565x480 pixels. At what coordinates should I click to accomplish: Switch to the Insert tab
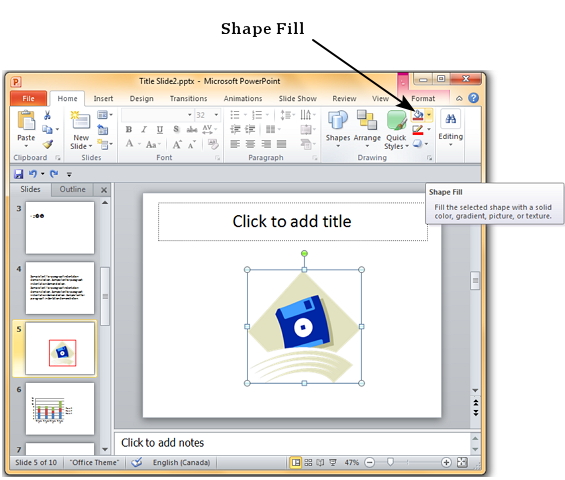pos(103,98)
